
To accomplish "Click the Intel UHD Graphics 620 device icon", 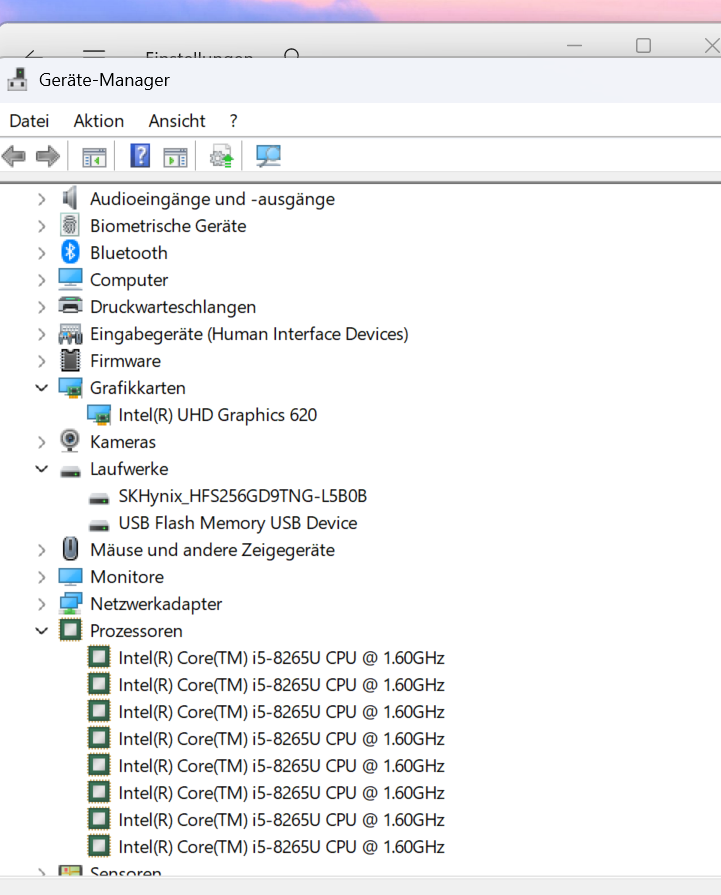I will pos(99,415).
